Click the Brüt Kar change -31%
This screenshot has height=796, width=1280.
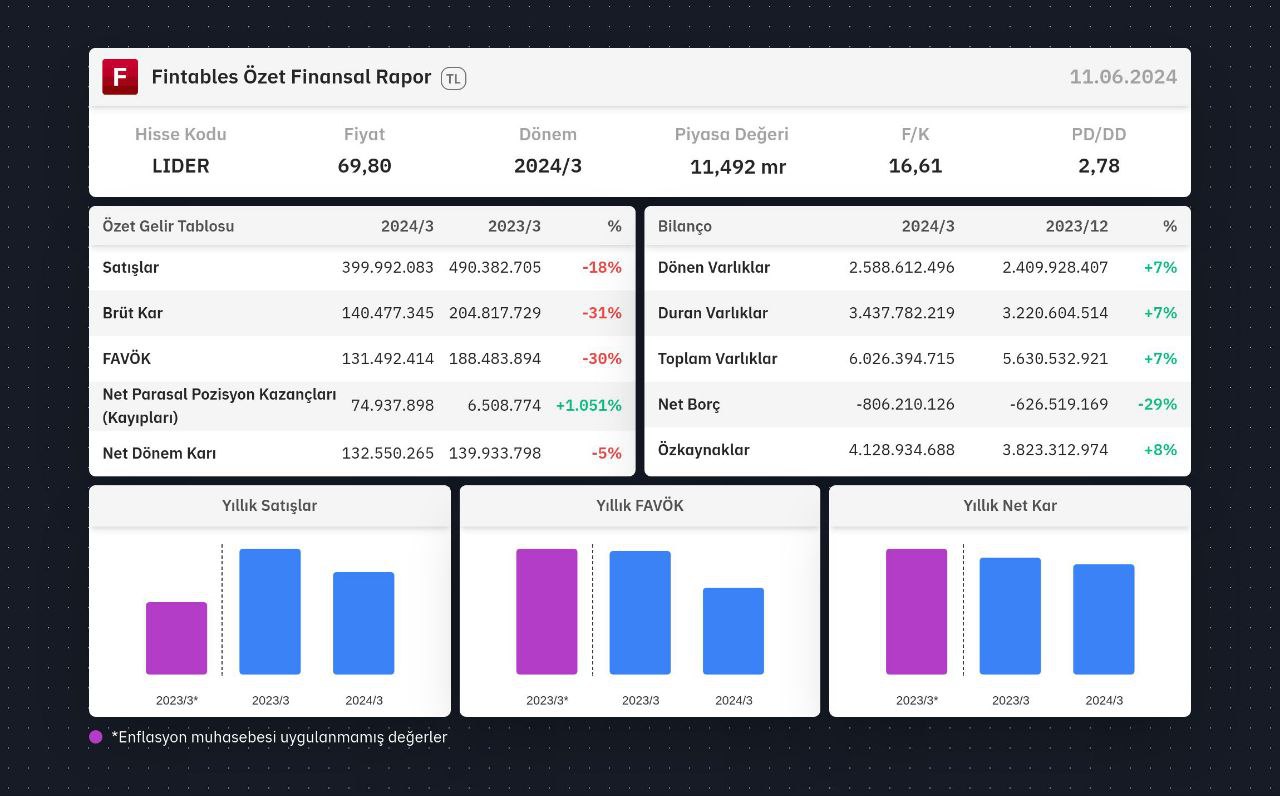point(602,313)
